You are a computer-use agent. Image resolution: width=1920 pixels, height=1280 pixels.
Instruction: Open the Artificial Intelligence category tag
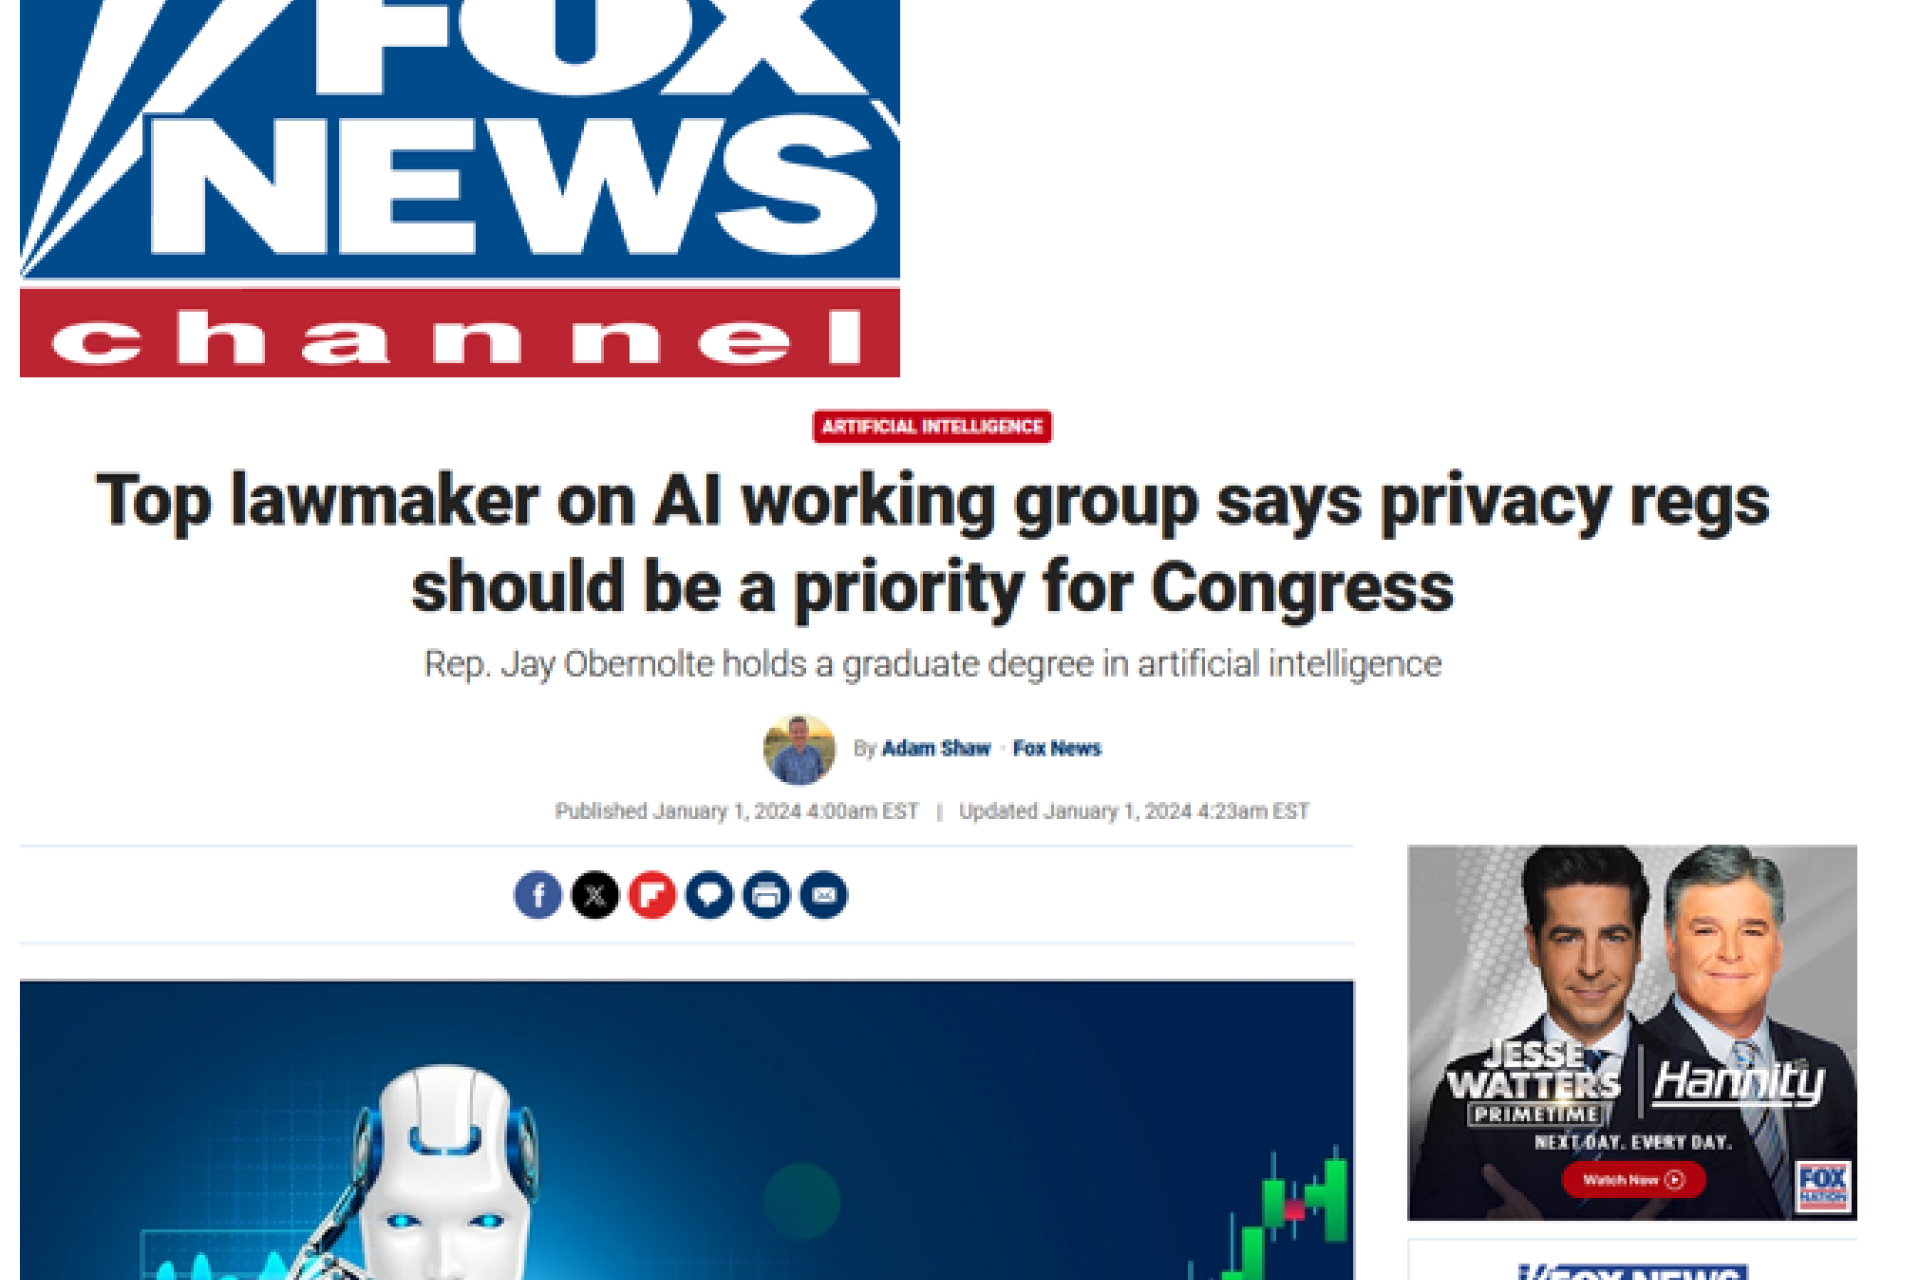tap(932, 427)
